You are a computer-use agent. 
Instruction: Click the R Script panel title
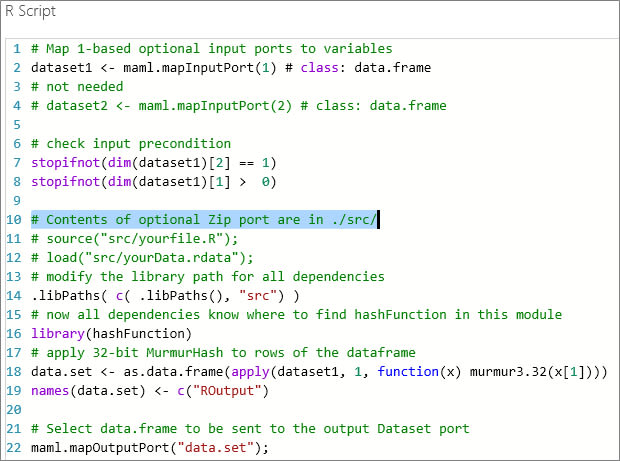coord(30,13)
